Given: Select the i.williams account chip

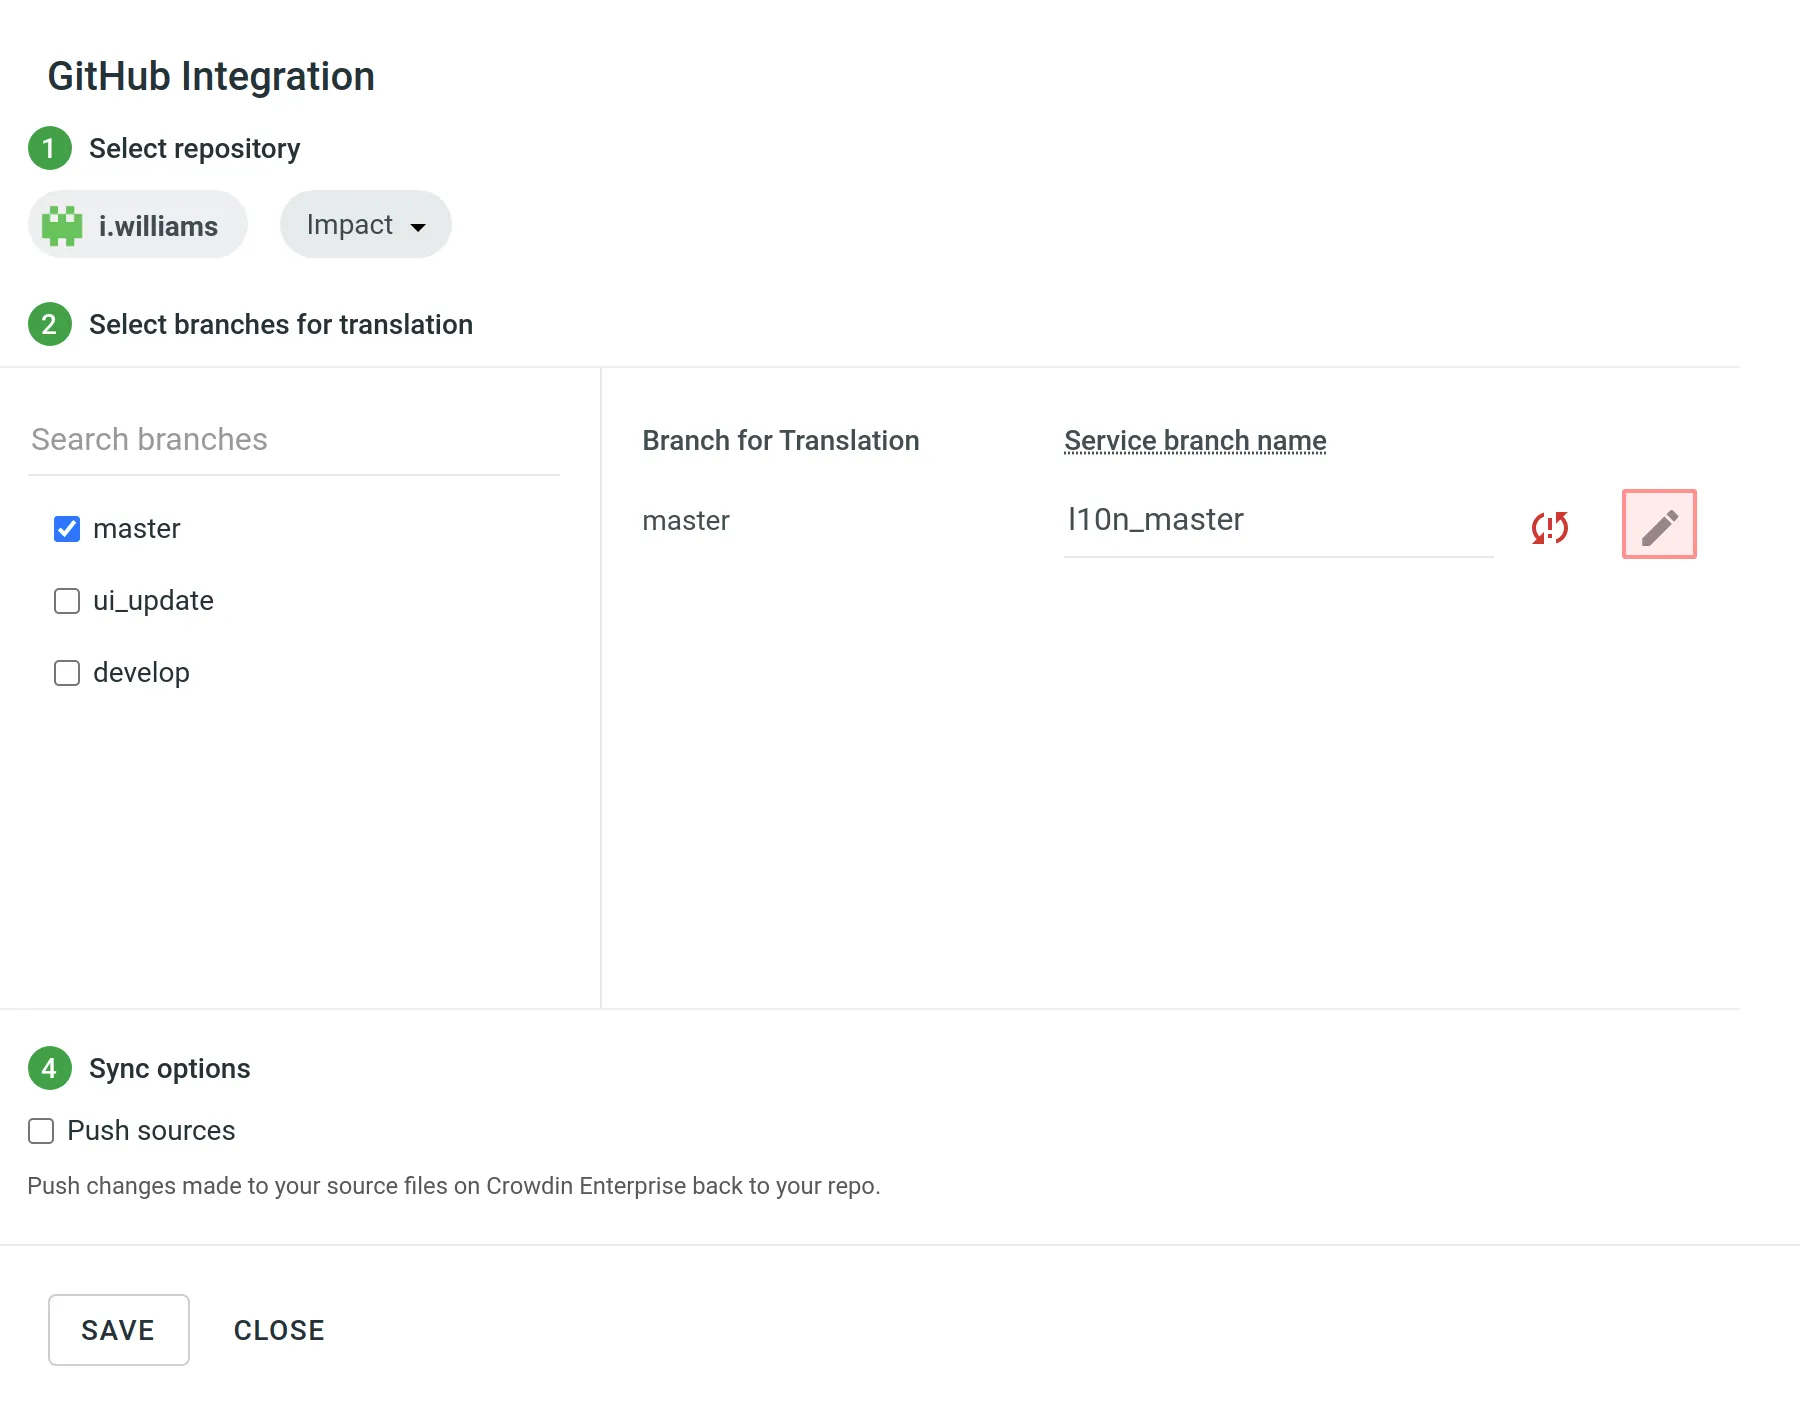Looking at the screenshot, I should [x=138, y=224].
